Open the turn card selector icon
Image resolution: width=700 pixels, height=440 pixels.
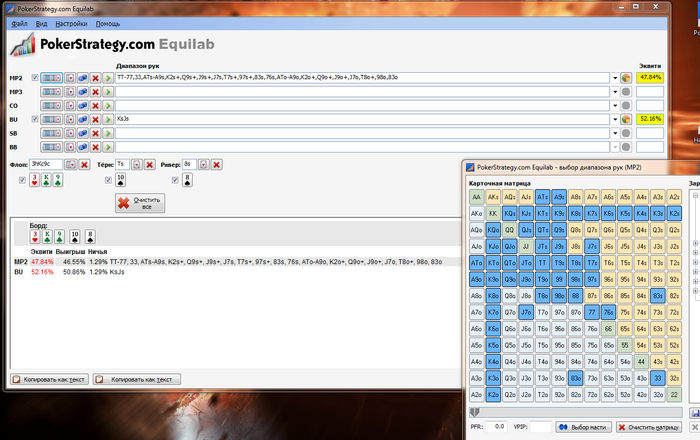coord(137,165)
